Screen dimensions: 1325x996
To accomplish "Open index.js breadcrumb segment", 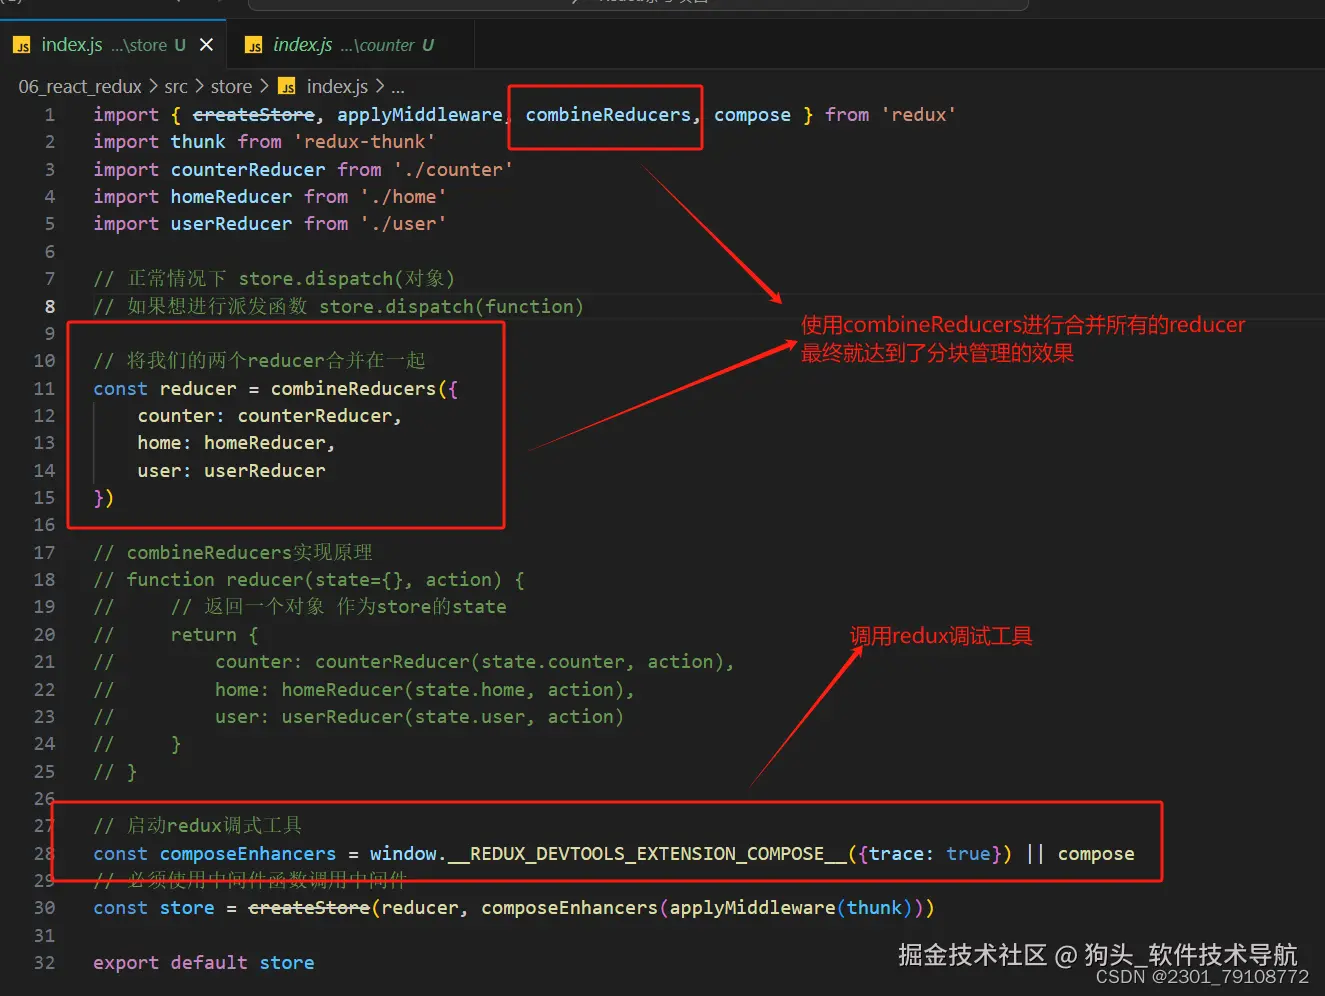I will pyautogui.click(x=337, y=87).
